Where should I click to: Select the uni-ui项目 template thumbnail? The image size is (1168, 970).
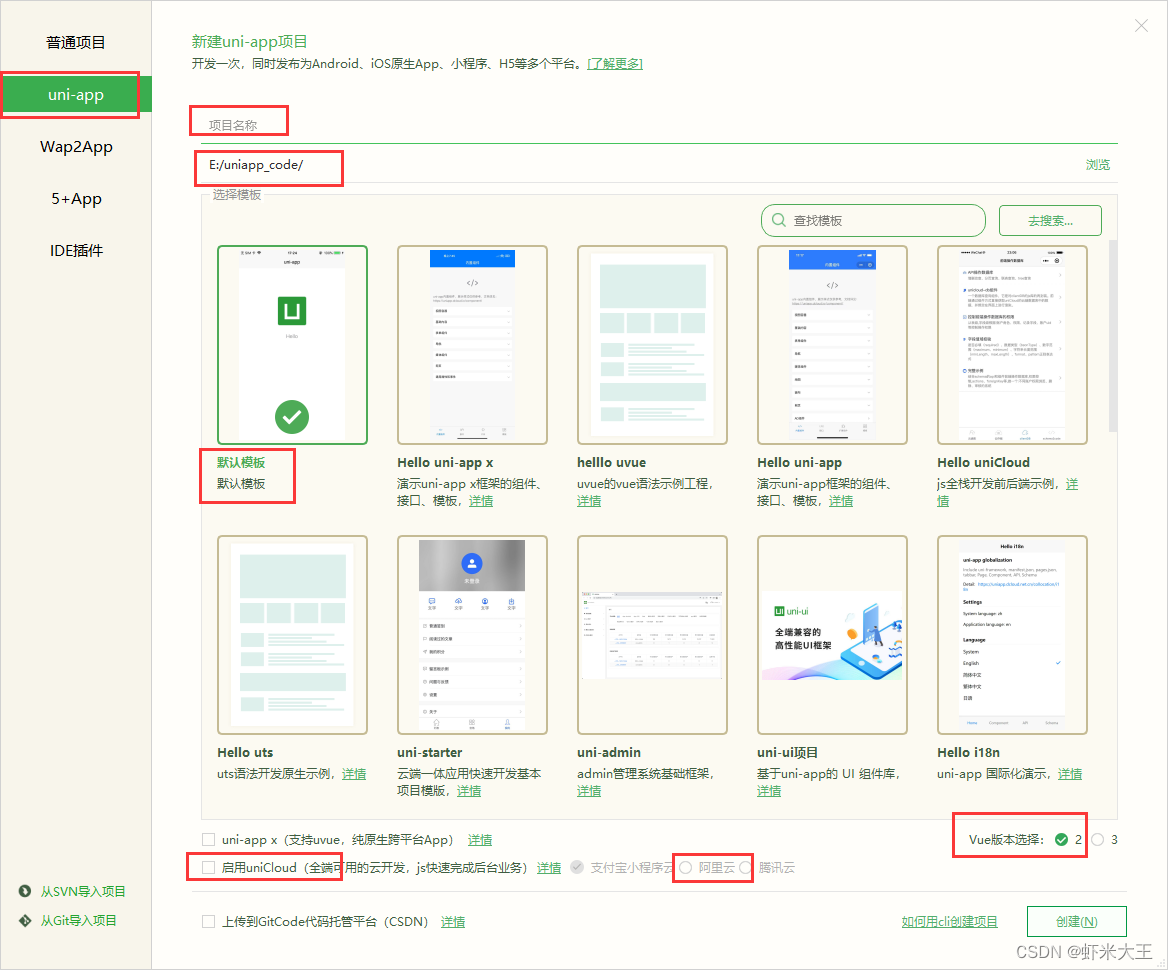(x=832, y=635)
